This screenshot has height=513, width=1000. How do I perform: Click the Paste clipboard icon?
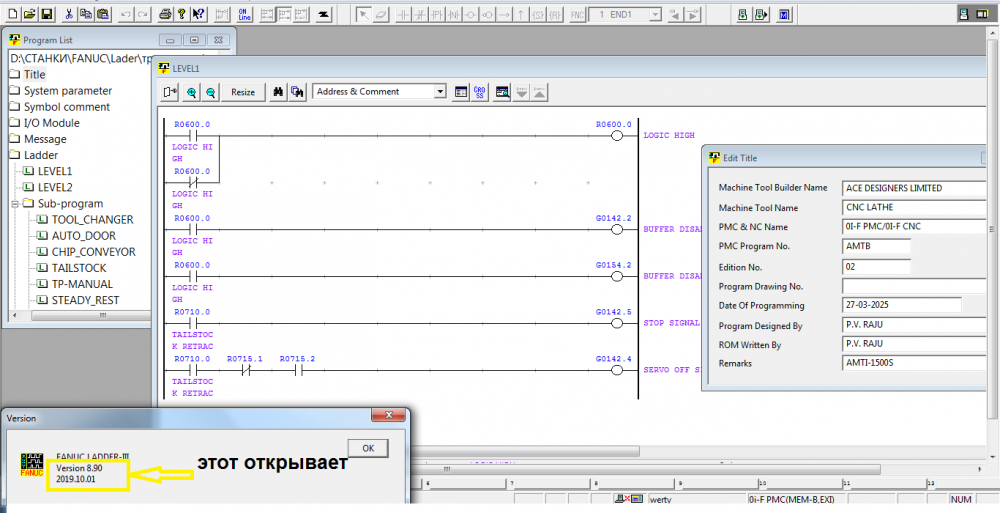tap(103, 13)
